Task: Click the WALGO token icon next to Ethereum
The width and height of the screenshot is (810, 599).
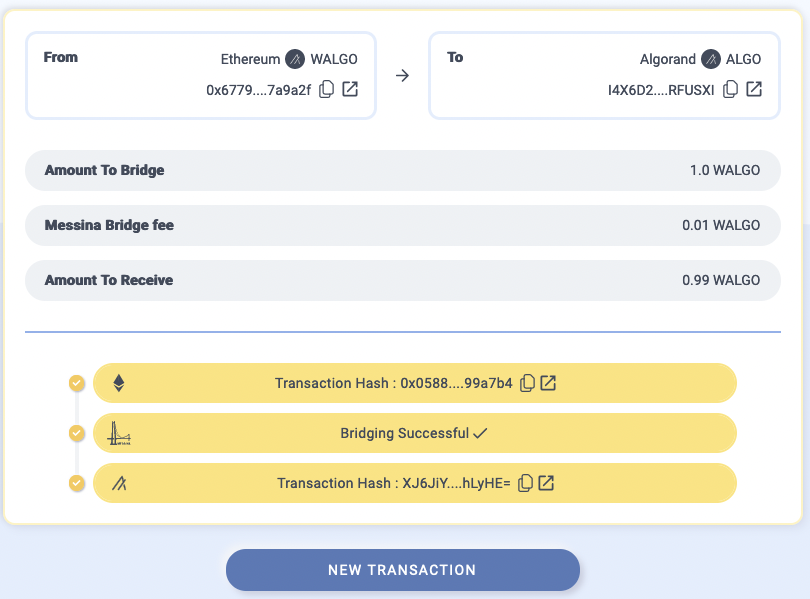Action: pyautogui.click(x=295, y=59)
